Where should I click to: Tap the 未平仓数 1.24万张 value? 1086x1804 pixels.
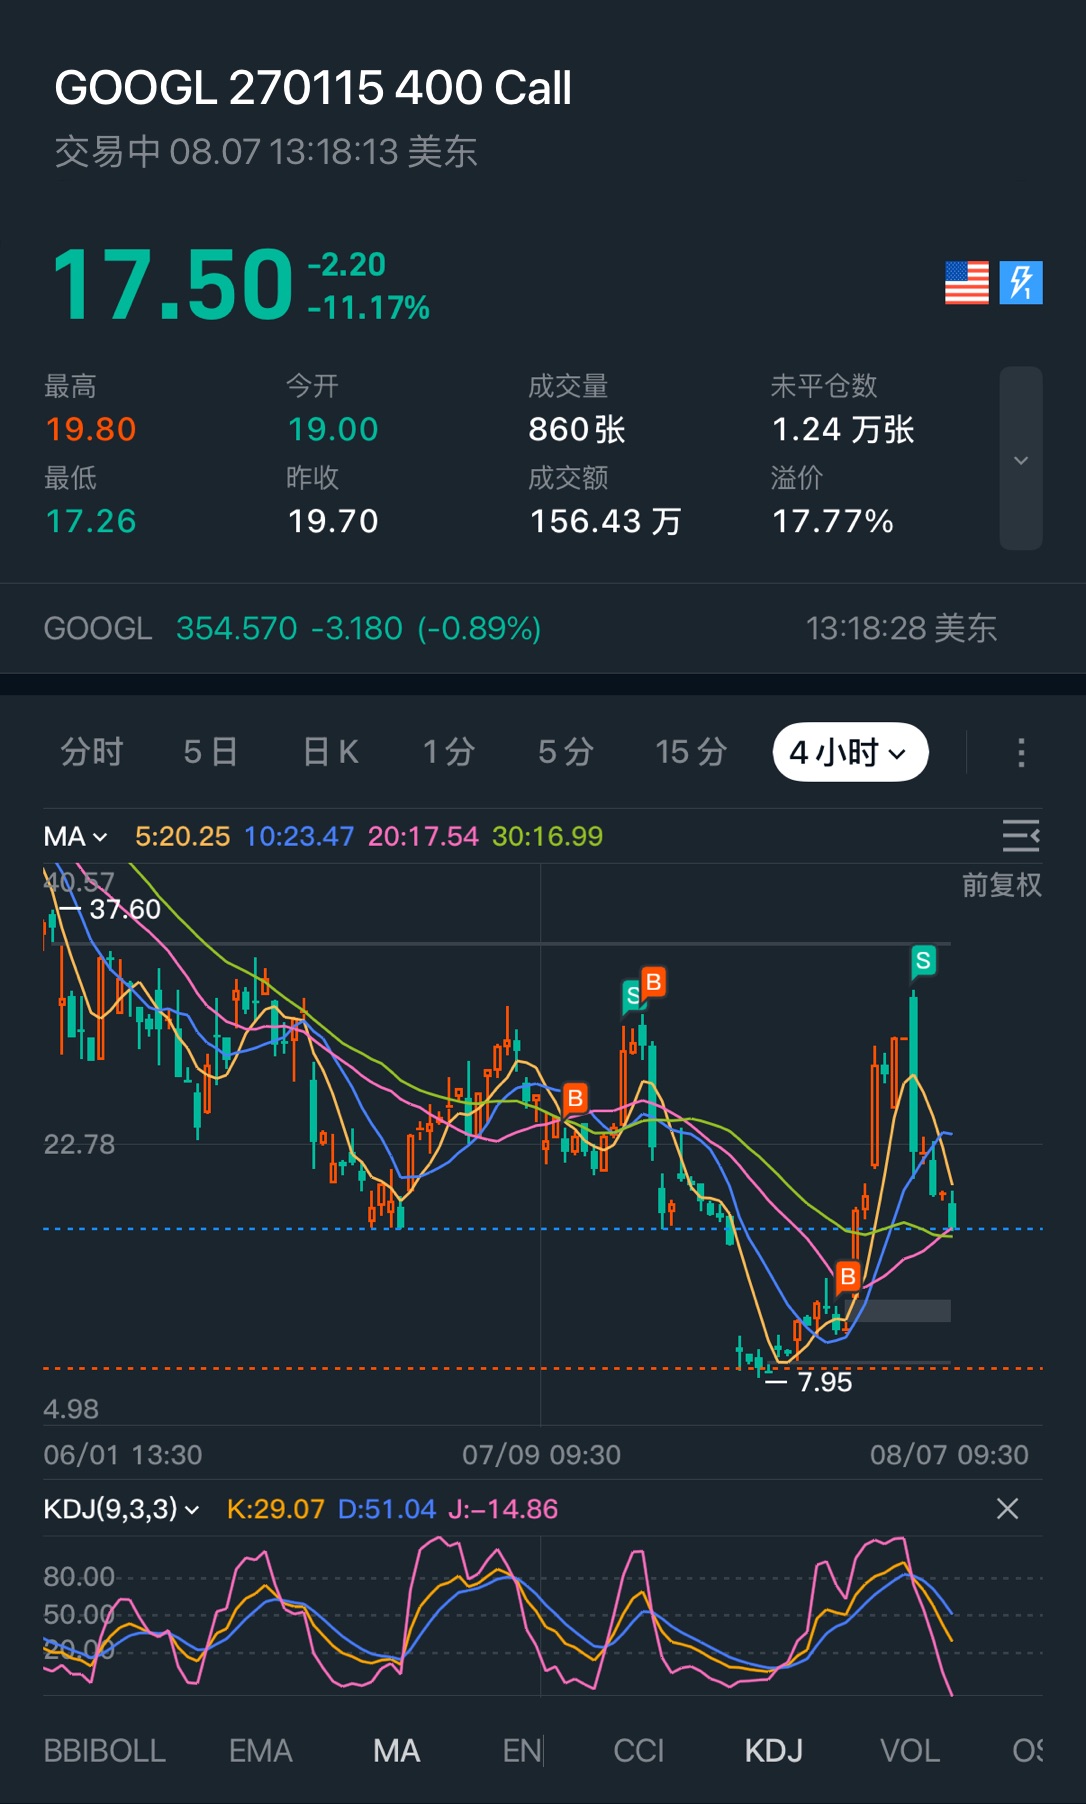[x=843, y=429]
